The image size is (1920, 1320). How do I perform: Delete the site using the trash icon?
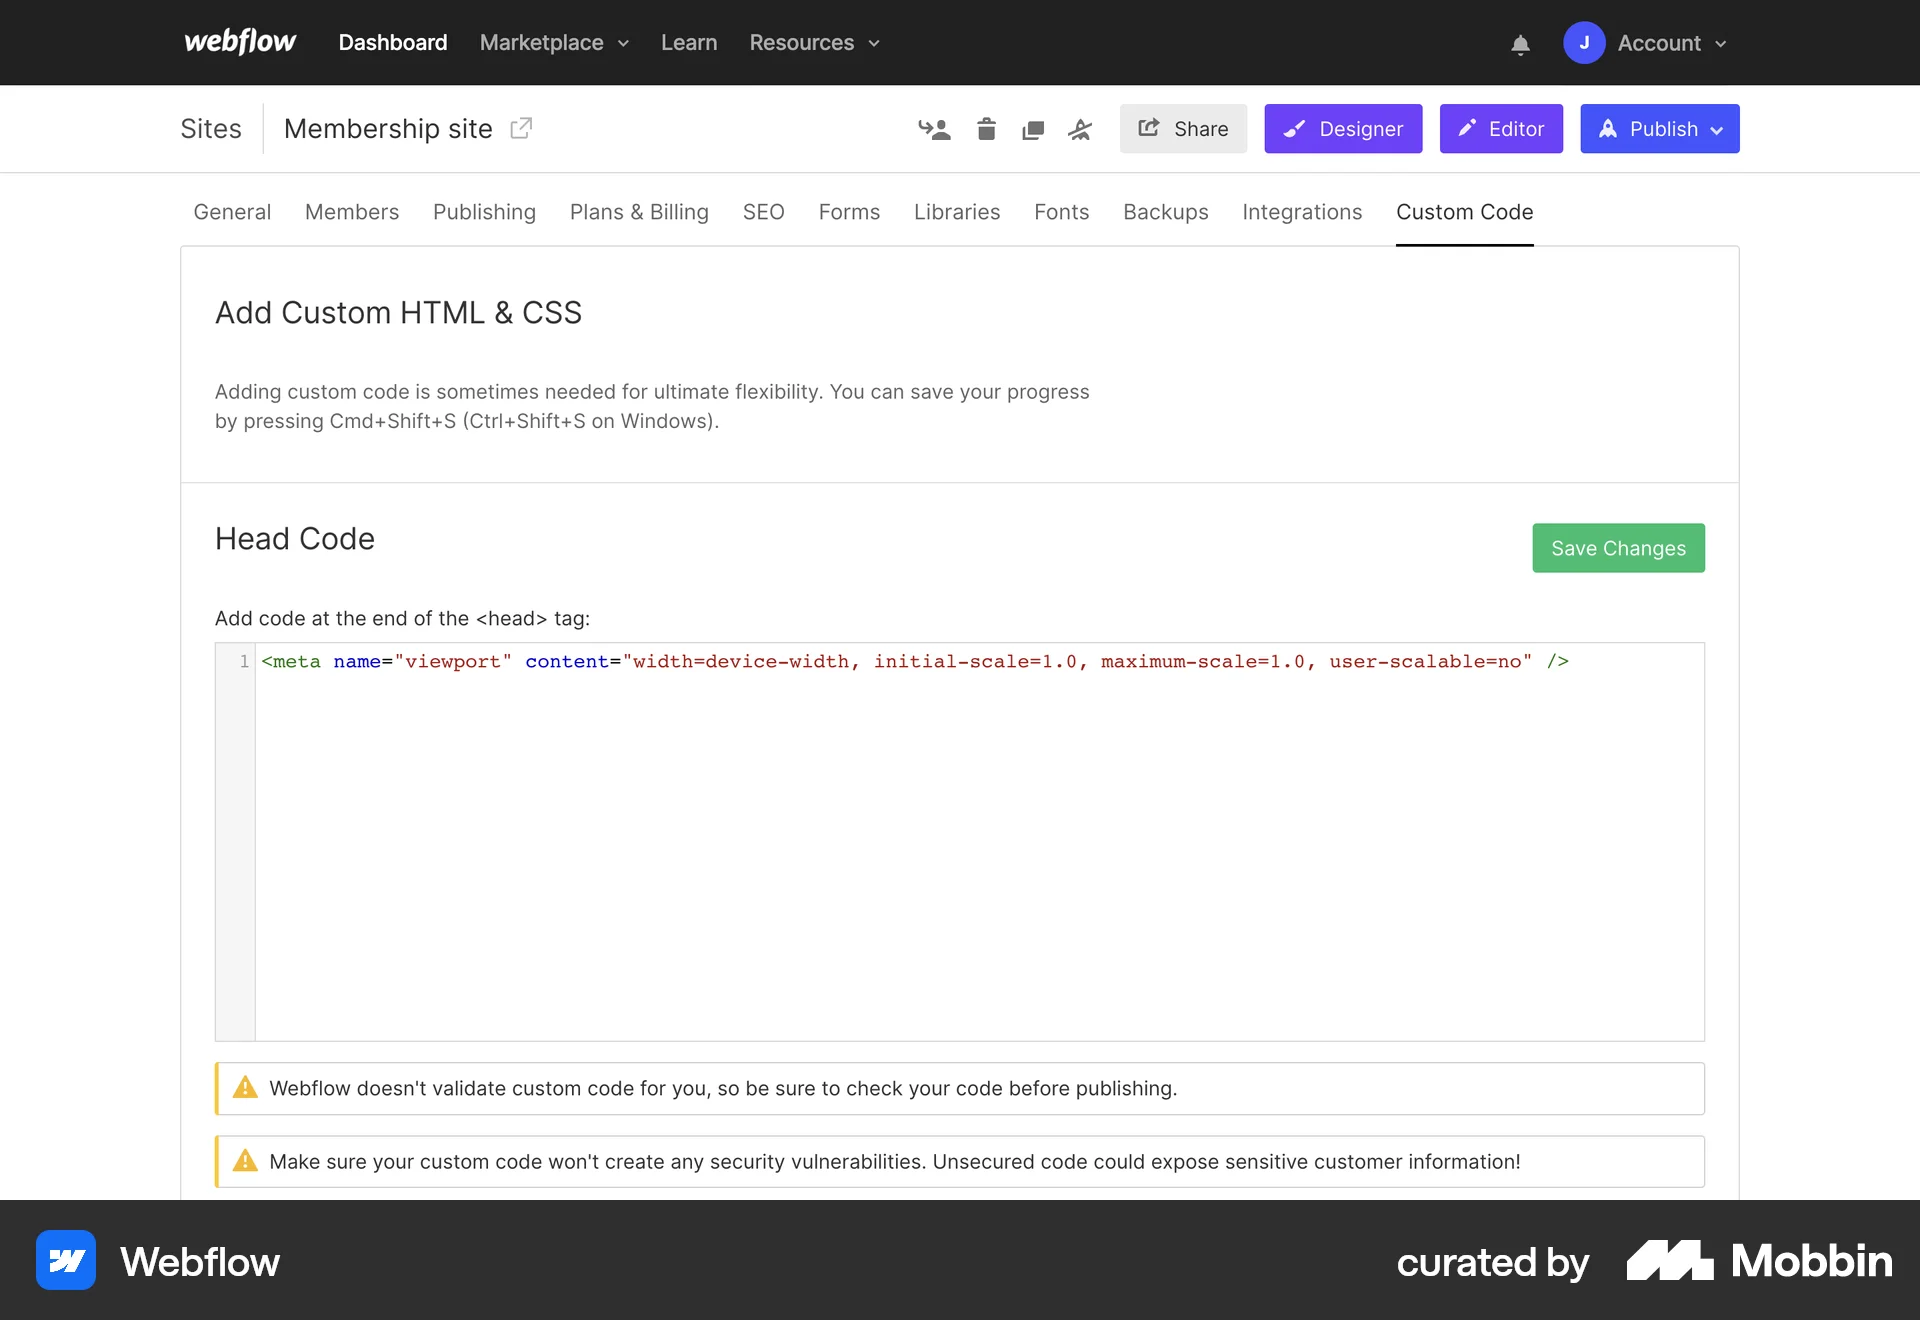pos(986,129)
